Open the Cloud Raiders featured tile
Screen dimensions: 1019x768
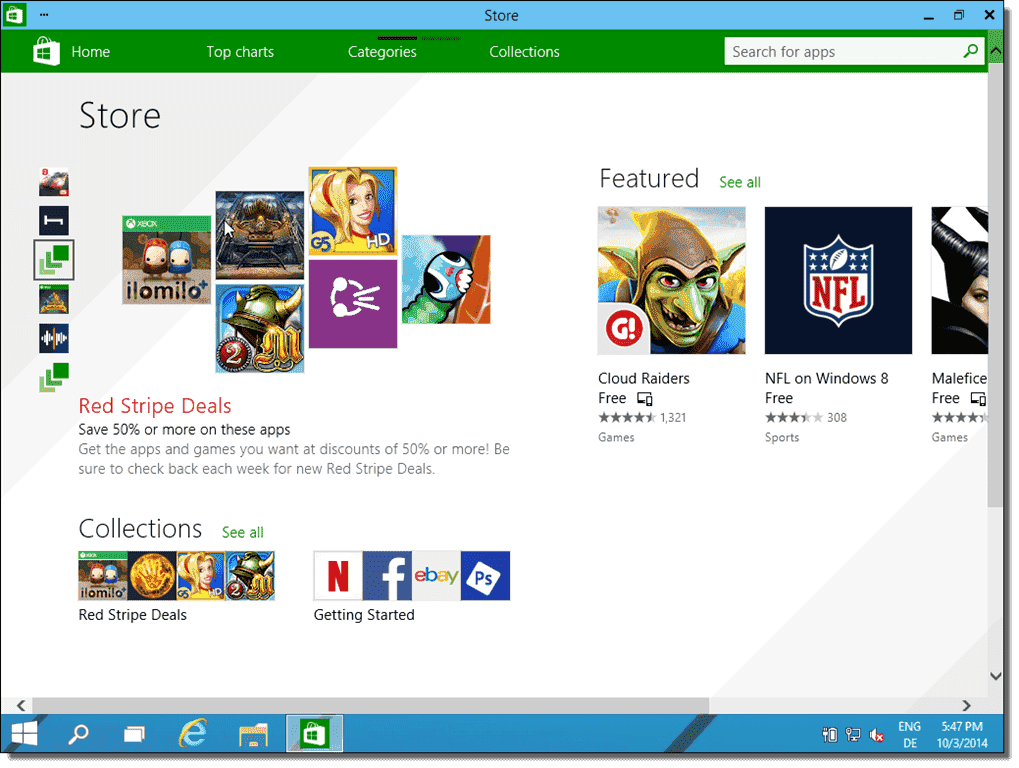671,280
